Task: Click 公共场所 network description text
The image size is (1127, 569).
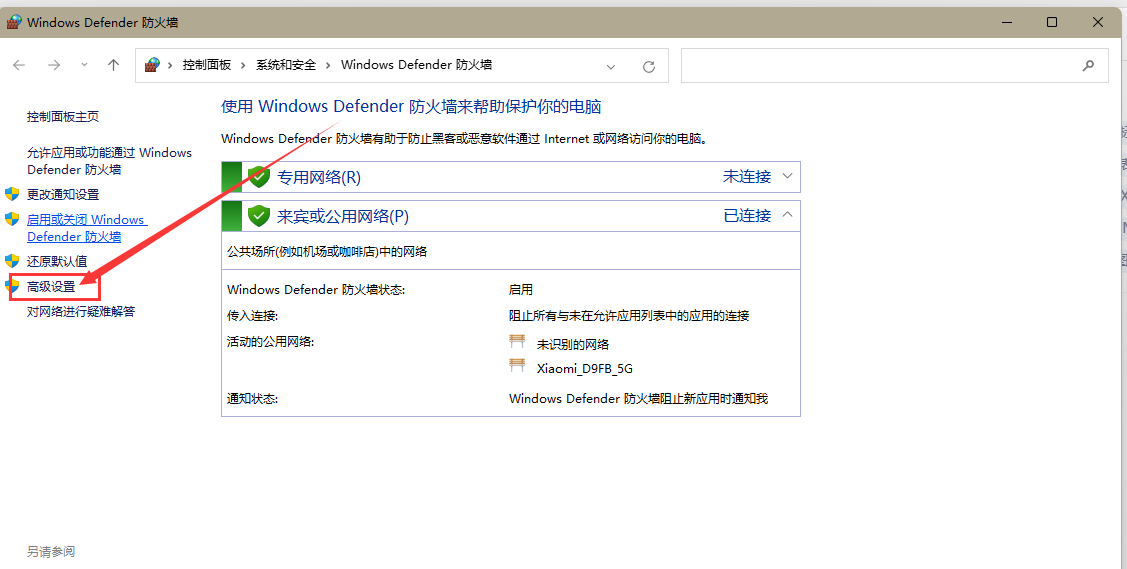Action: 327,251
